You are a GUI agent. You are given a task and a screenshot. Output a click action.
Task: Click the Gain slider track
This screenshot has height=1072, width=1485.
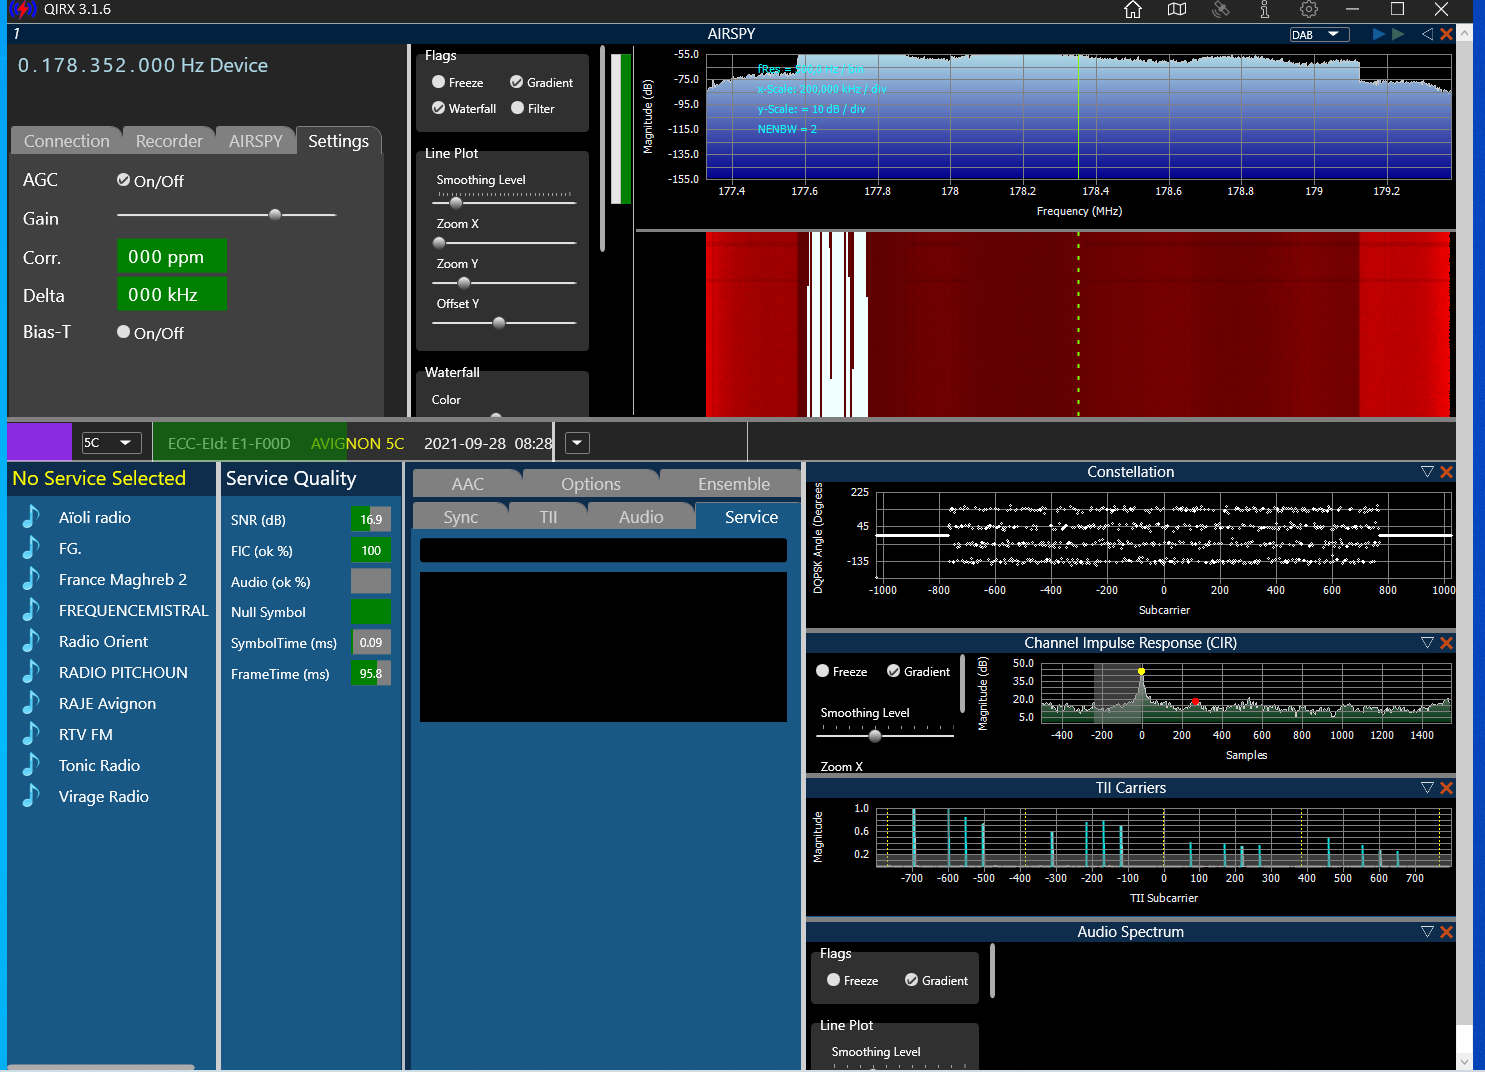(226, 214)
